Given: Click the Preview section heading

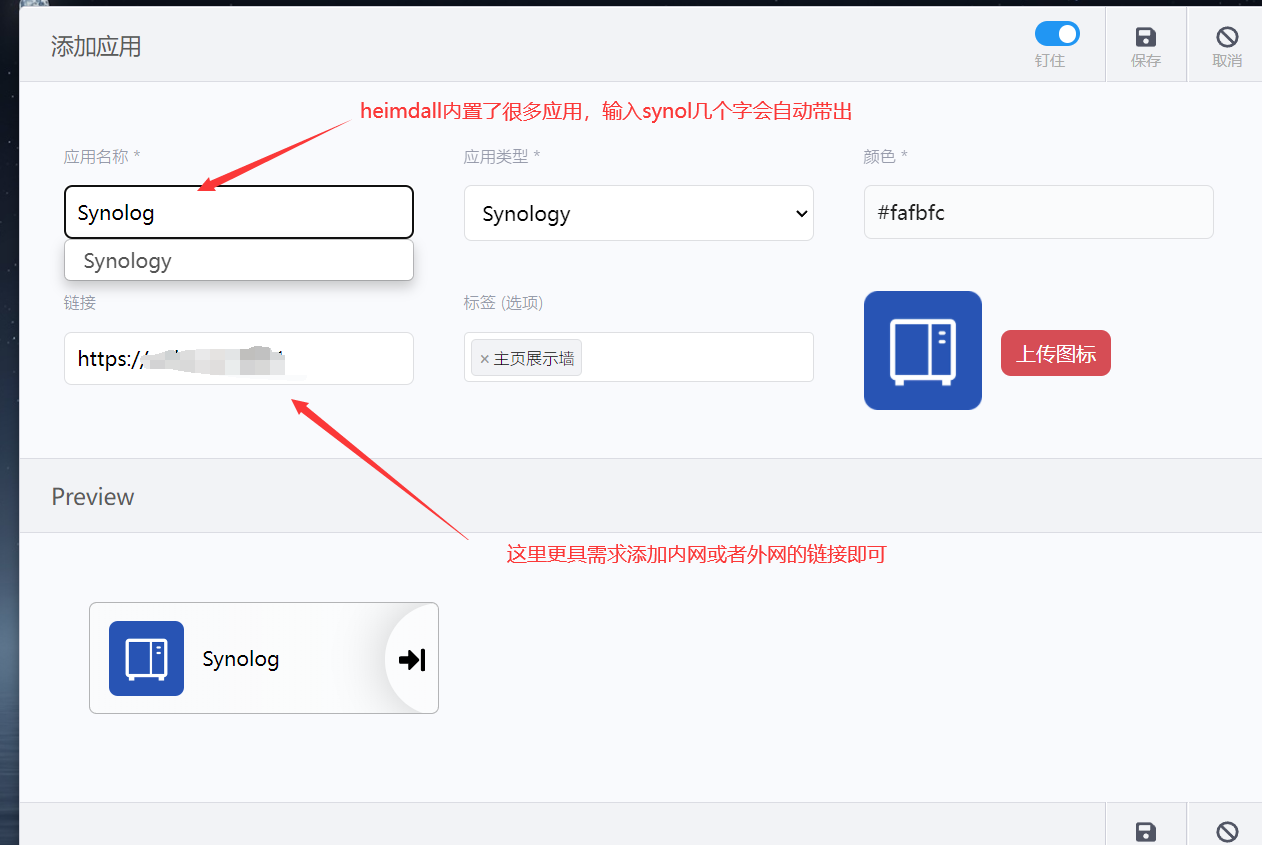Looking at the screenshot, I should tap(93, 497).
